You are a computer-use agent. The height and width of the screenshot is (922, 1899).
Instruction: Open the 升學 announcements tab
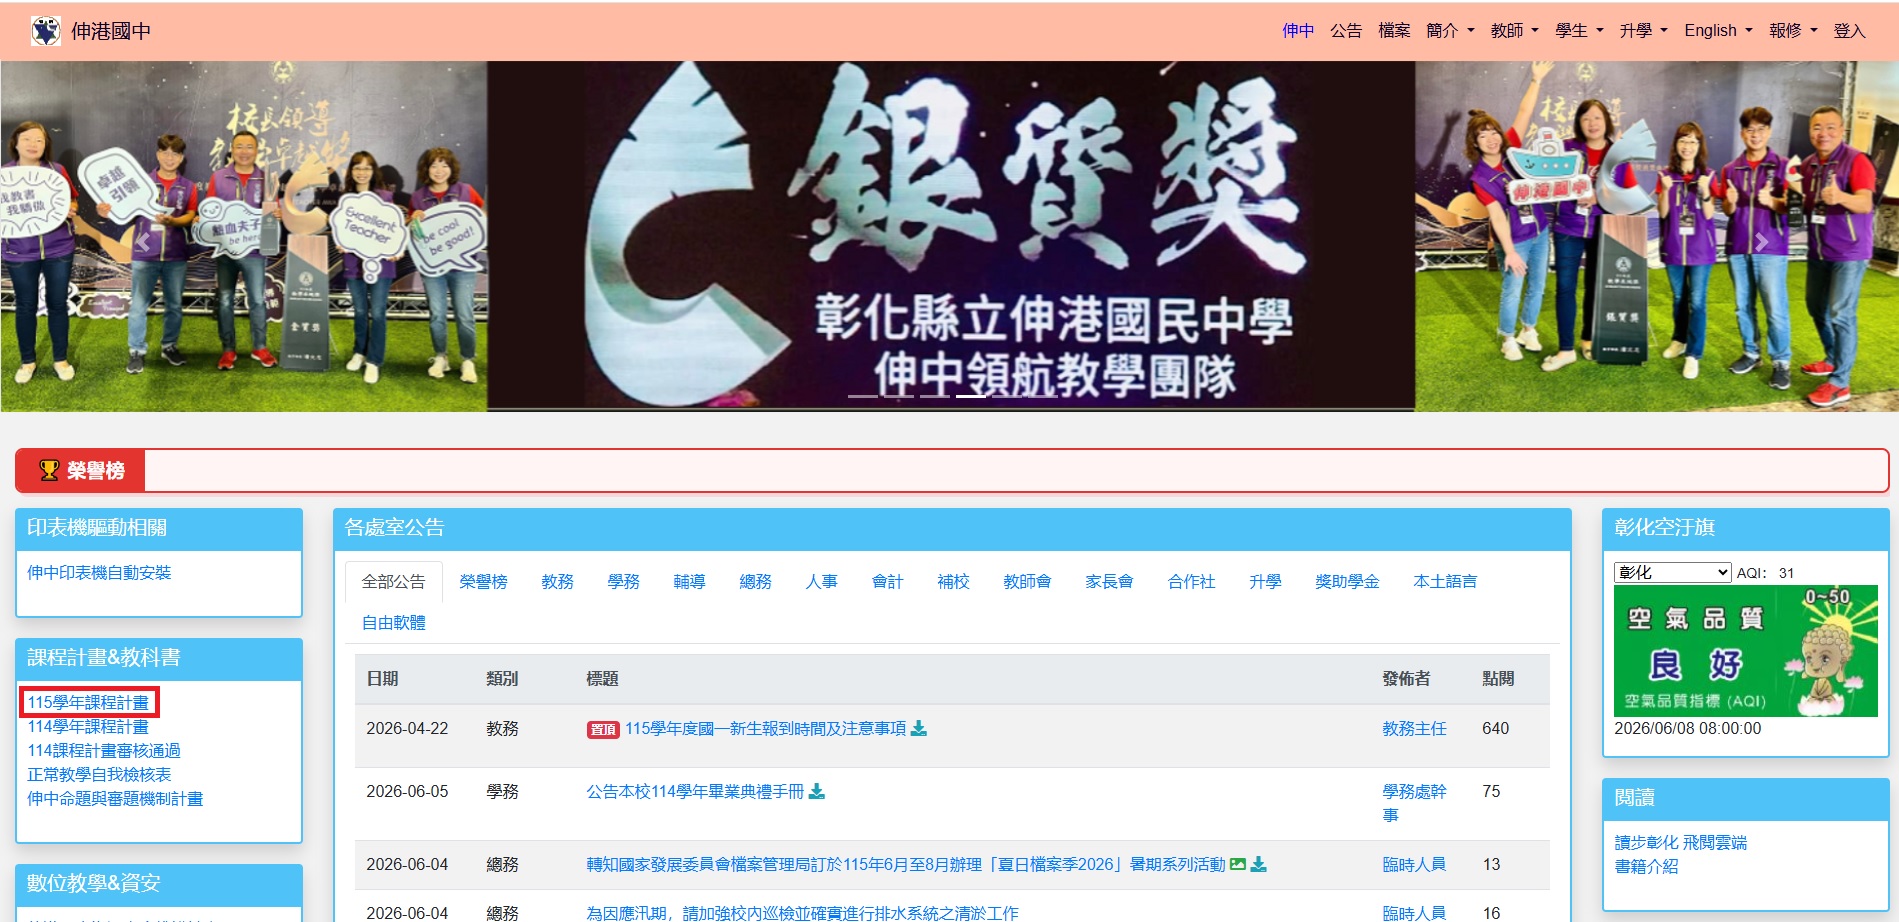1266,582
